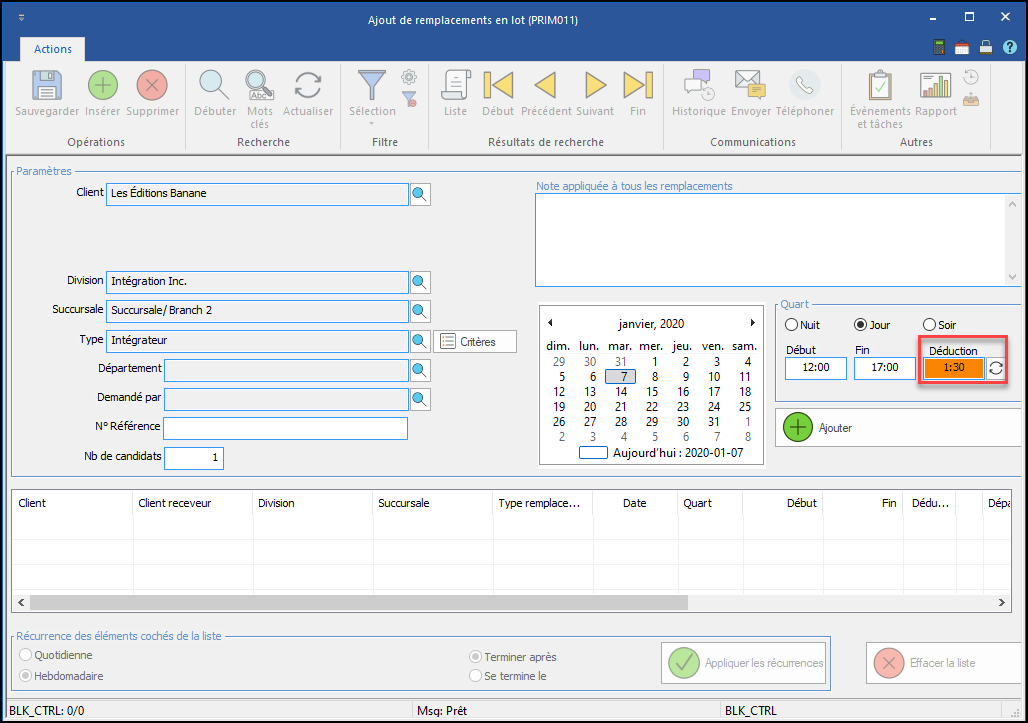Image resolution: width=1028 pixels, height=723 pixels.
Task: Open the Rapport chart icon
Action: pyautogui.click(x=935, y=86)
